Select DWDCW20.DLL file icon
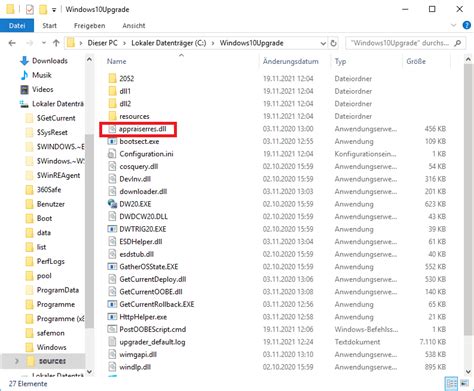 (112, 216)
